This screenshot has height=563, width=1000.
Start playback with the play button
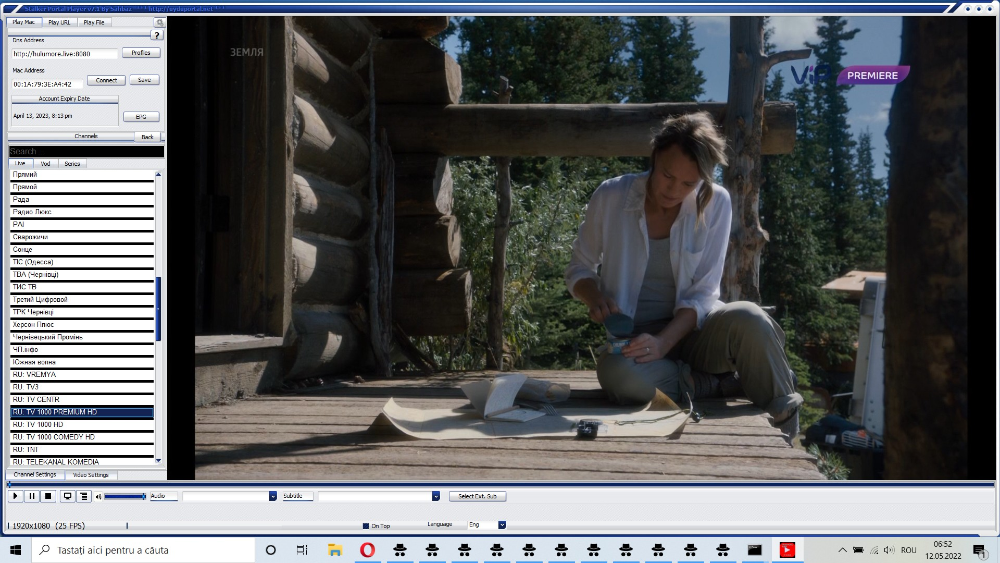click(x=15, y=496)
